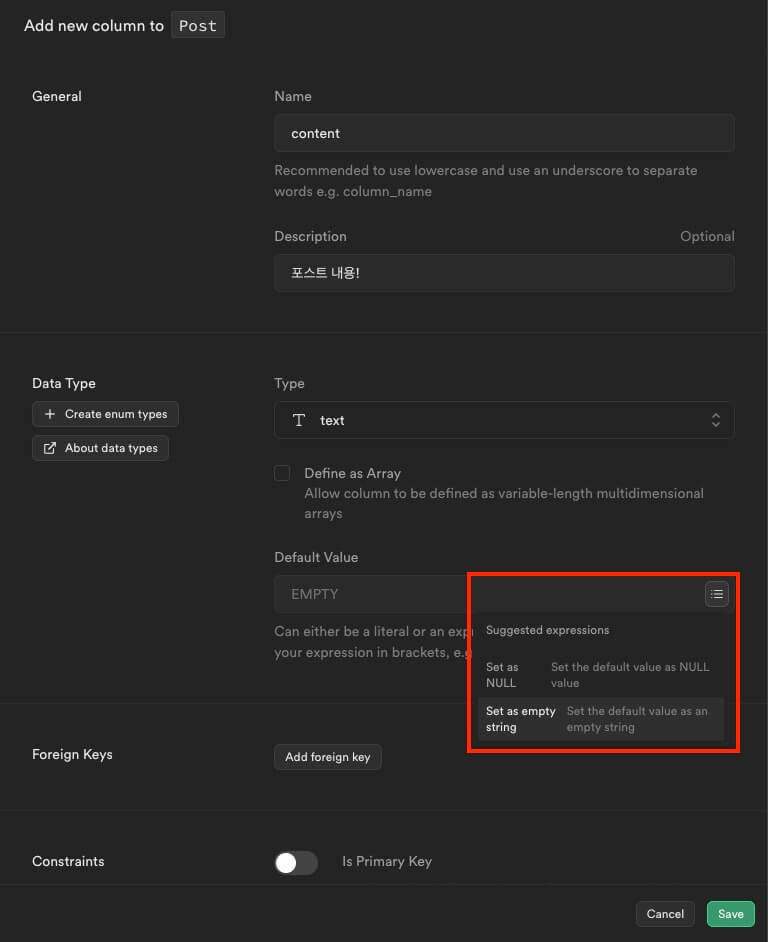Screen dimensions: 768x942
Task: Click the external link icon for data types
Action: click(50, 448)
